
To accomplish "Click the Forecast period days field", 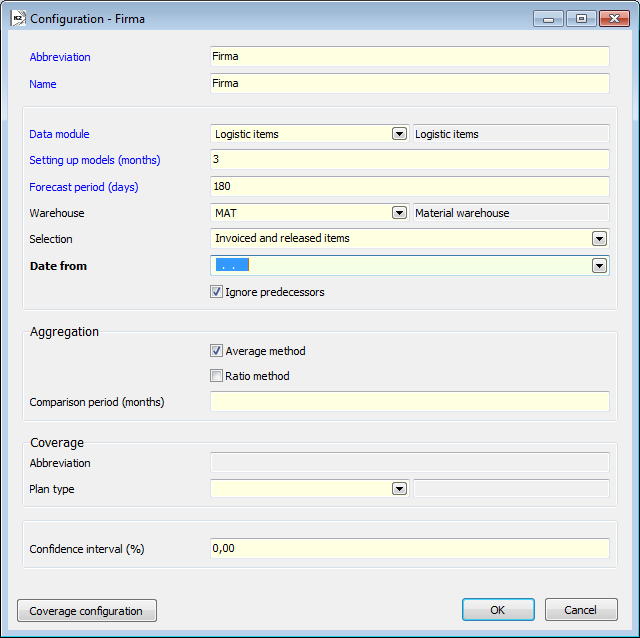I will pos(409,186).
